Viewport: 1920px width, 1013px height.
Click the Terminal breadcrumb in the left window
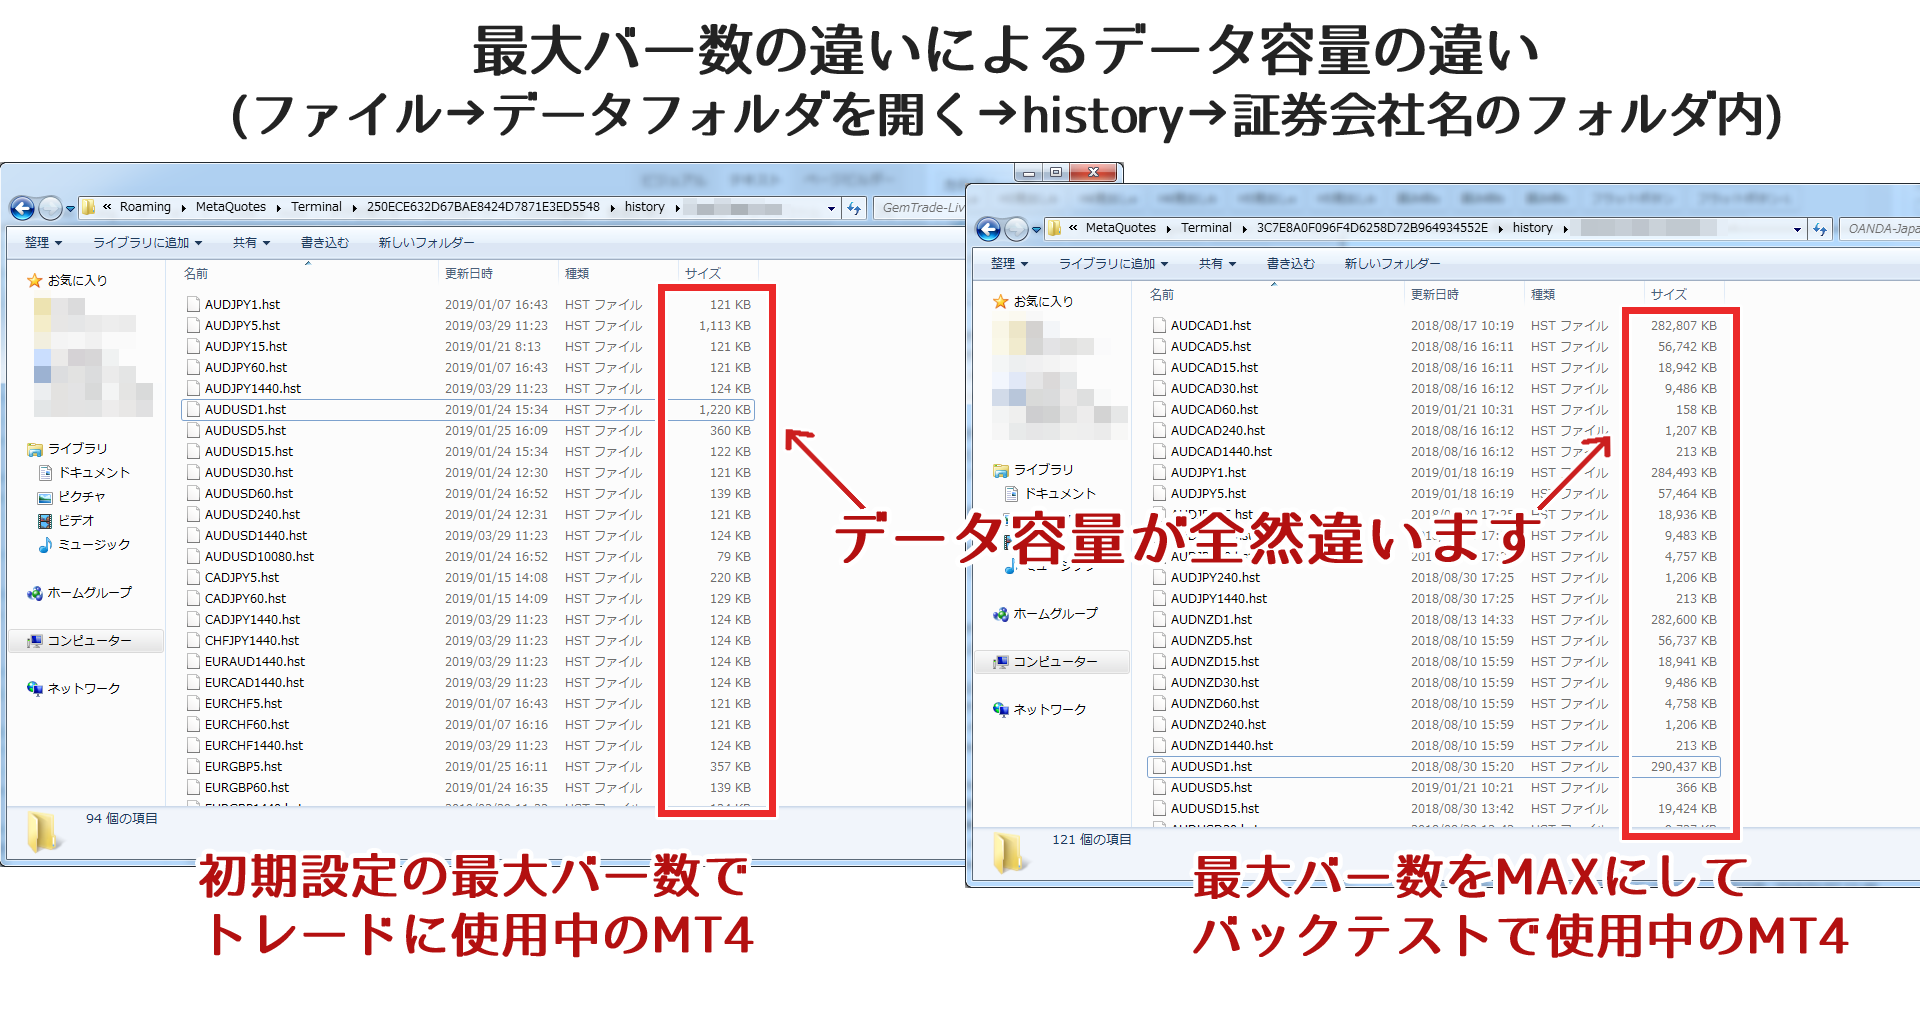pos(316,207)
